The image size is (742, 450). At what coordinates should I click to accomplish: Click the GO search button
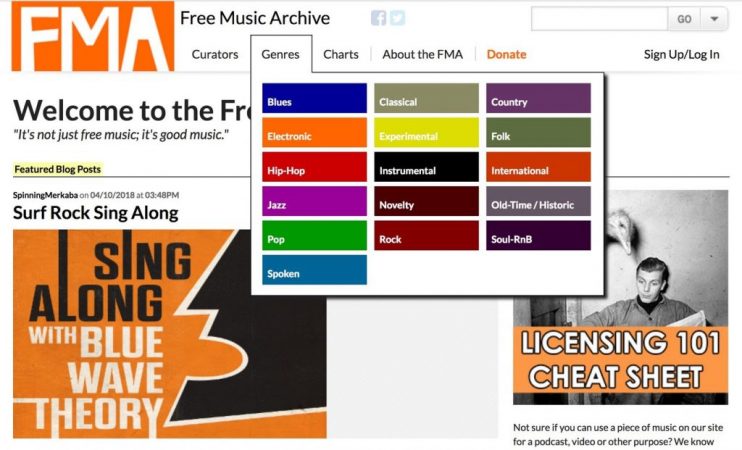click(x=684, y=19)
